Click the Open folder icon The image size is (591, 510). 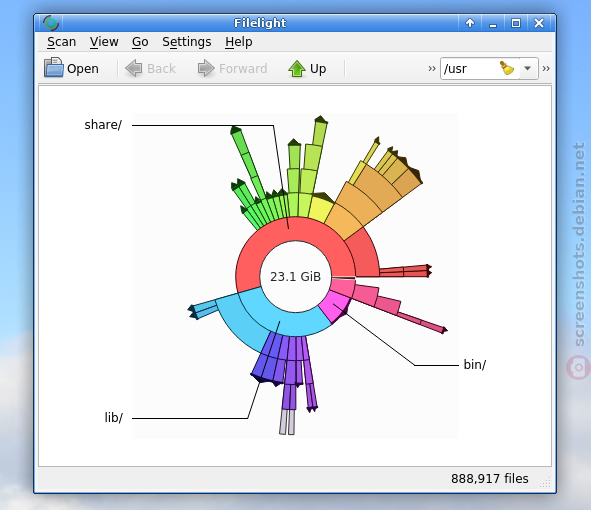point(54,68)
